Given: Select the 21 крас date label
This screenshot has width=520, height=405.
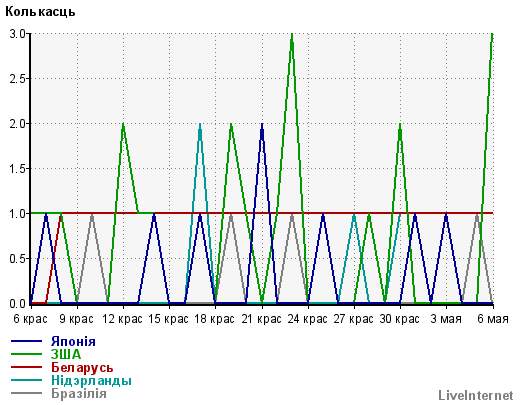Looking at the screenshot, I should point(261,319).
